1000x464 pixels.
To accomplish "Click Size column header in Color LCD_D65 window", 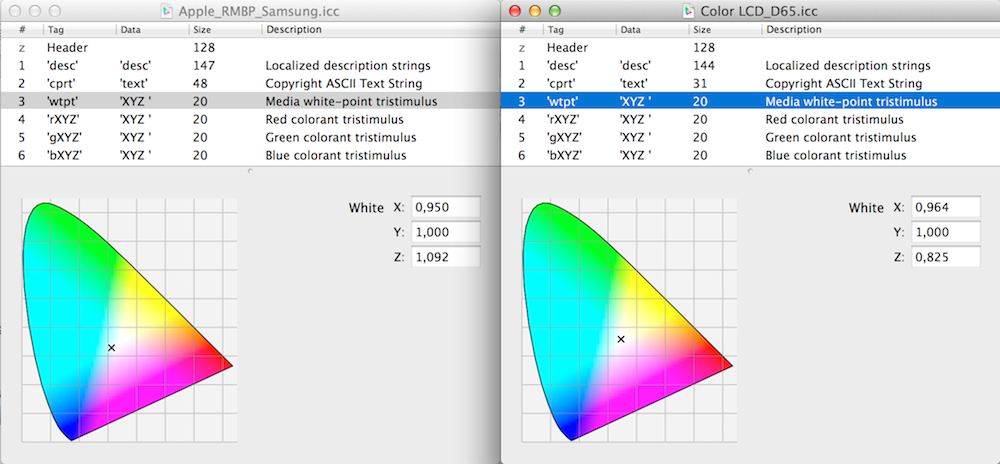I will [x=725, y=30].
